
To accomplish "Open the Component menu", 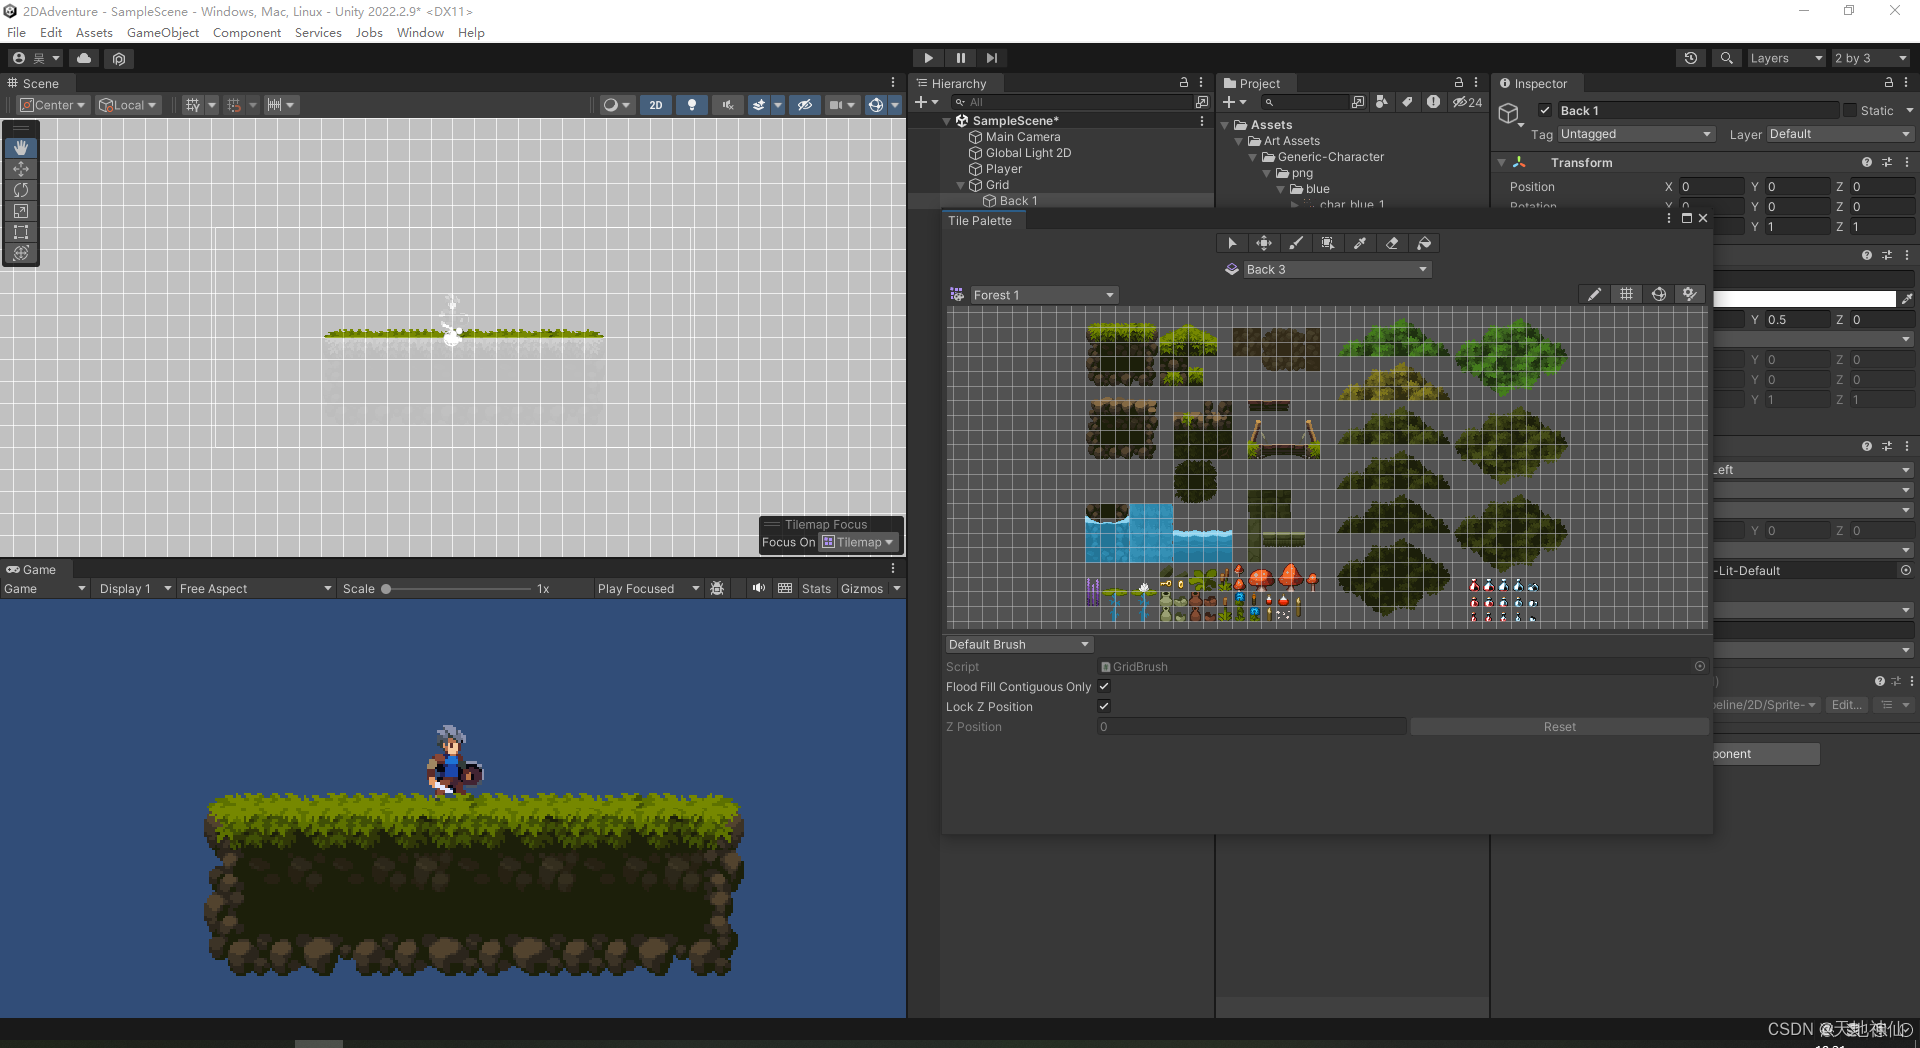I will click(247, 33).
